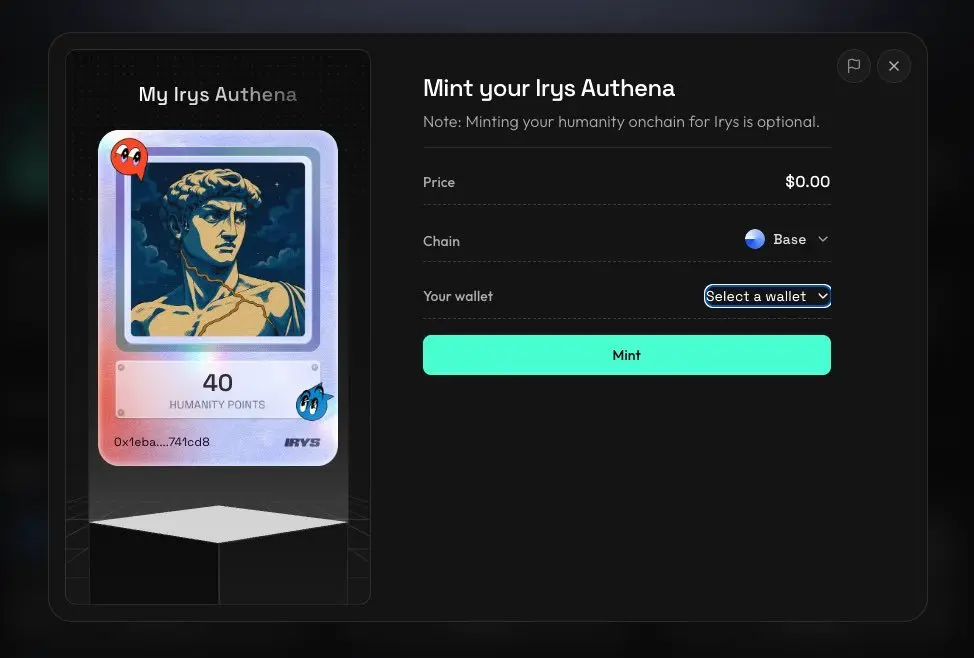Click the $0.00 price value
974x658 pixels.
808,181
